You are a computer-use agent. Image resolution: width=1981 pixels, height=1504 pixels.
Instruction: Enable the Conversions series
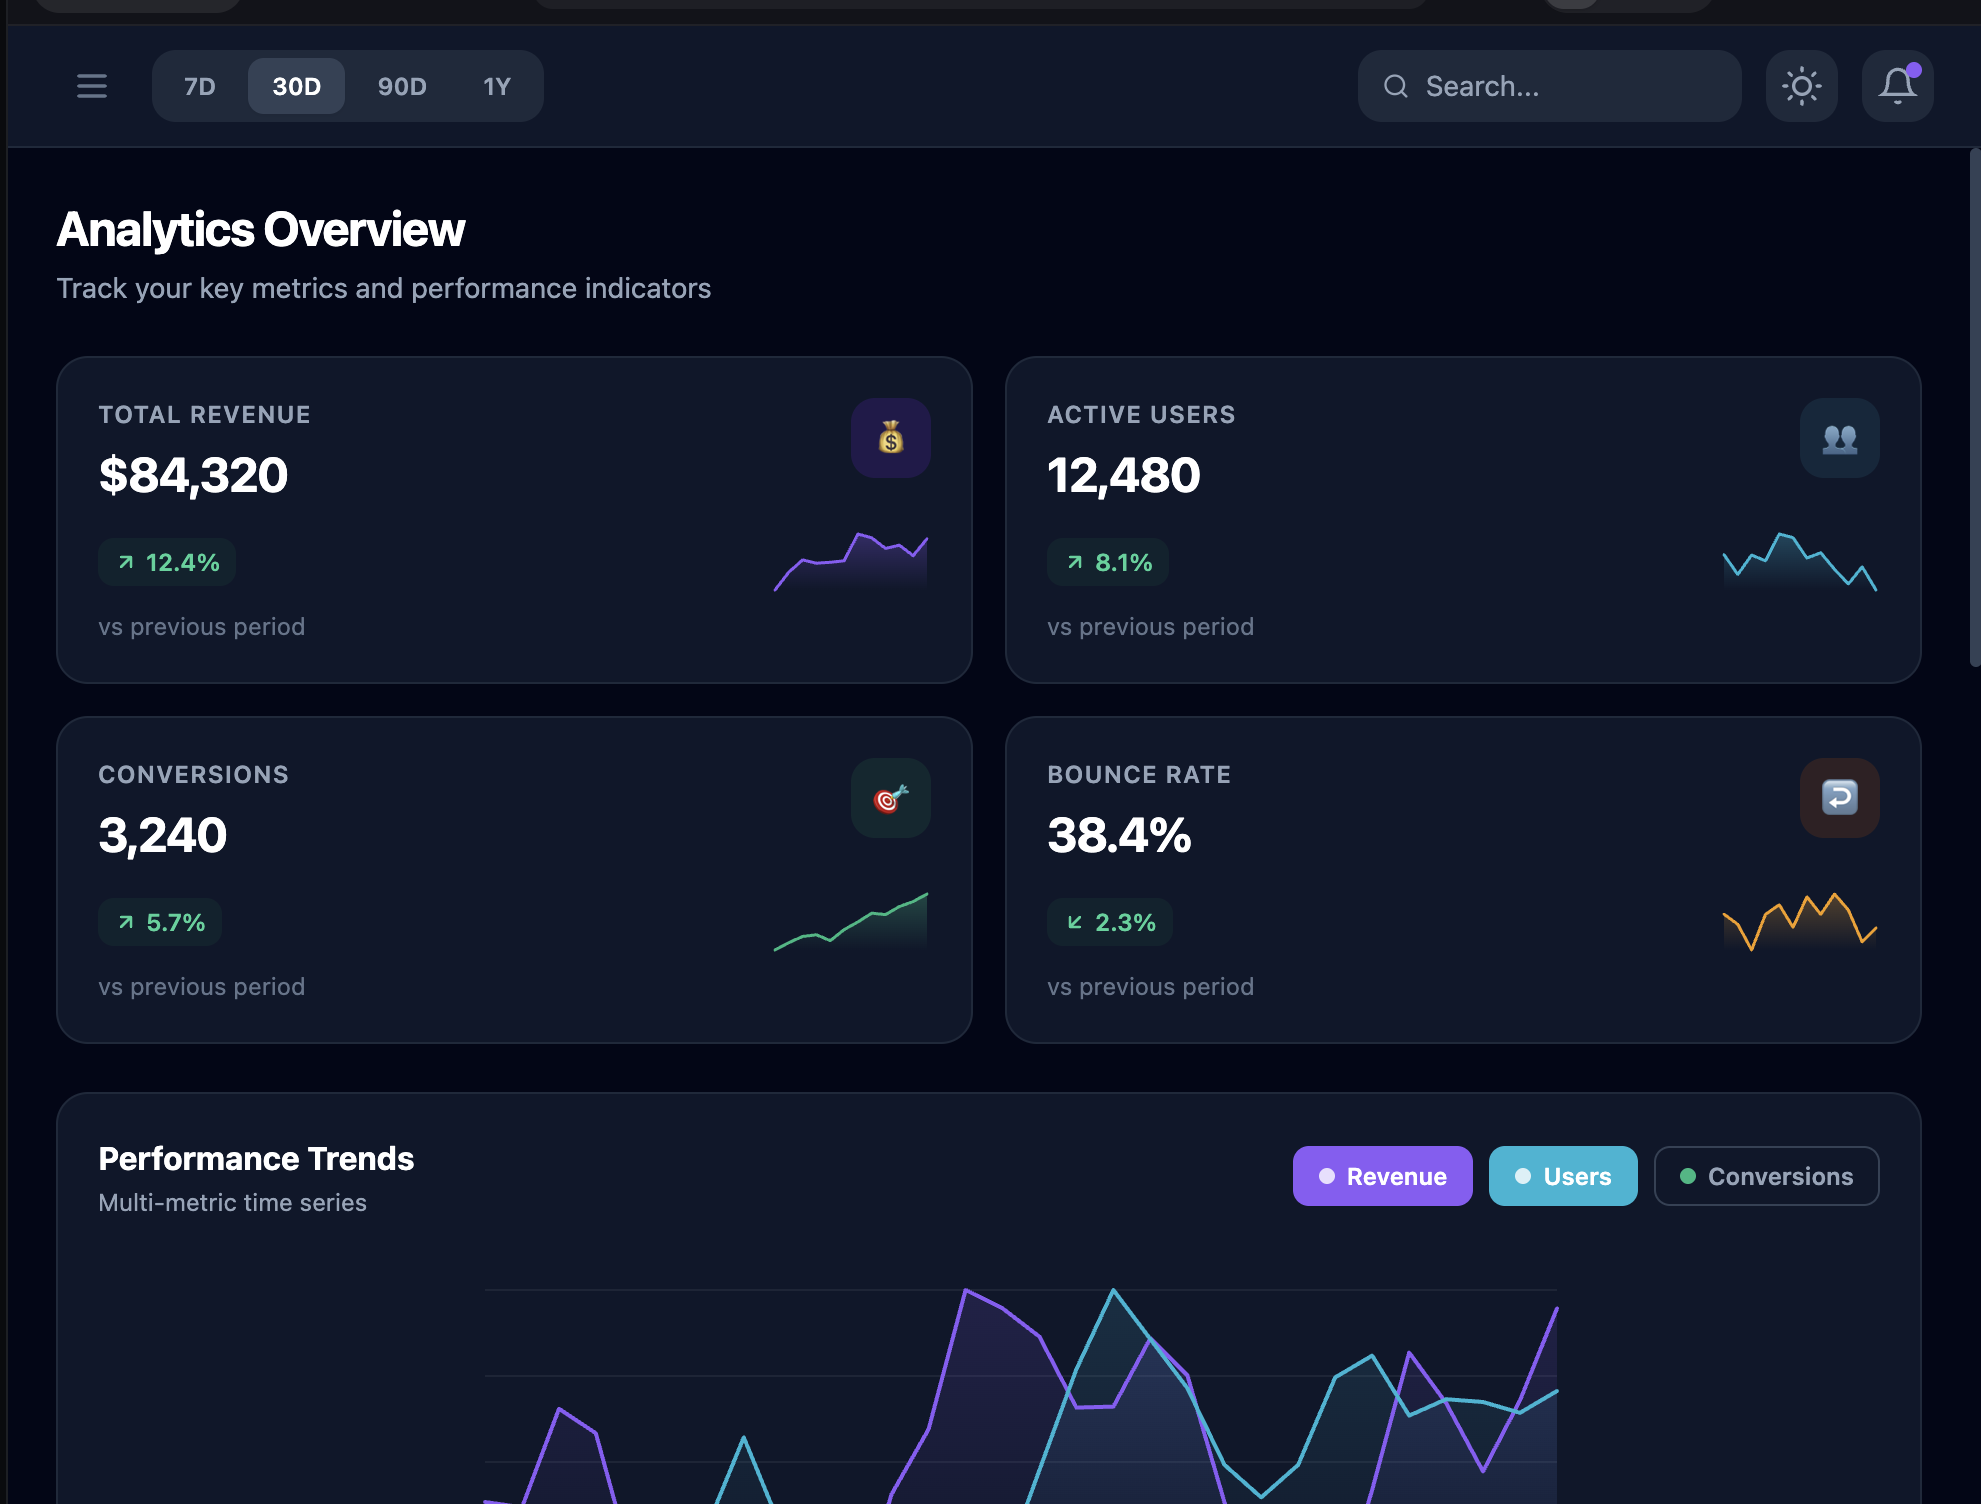click(1766, 1176)
